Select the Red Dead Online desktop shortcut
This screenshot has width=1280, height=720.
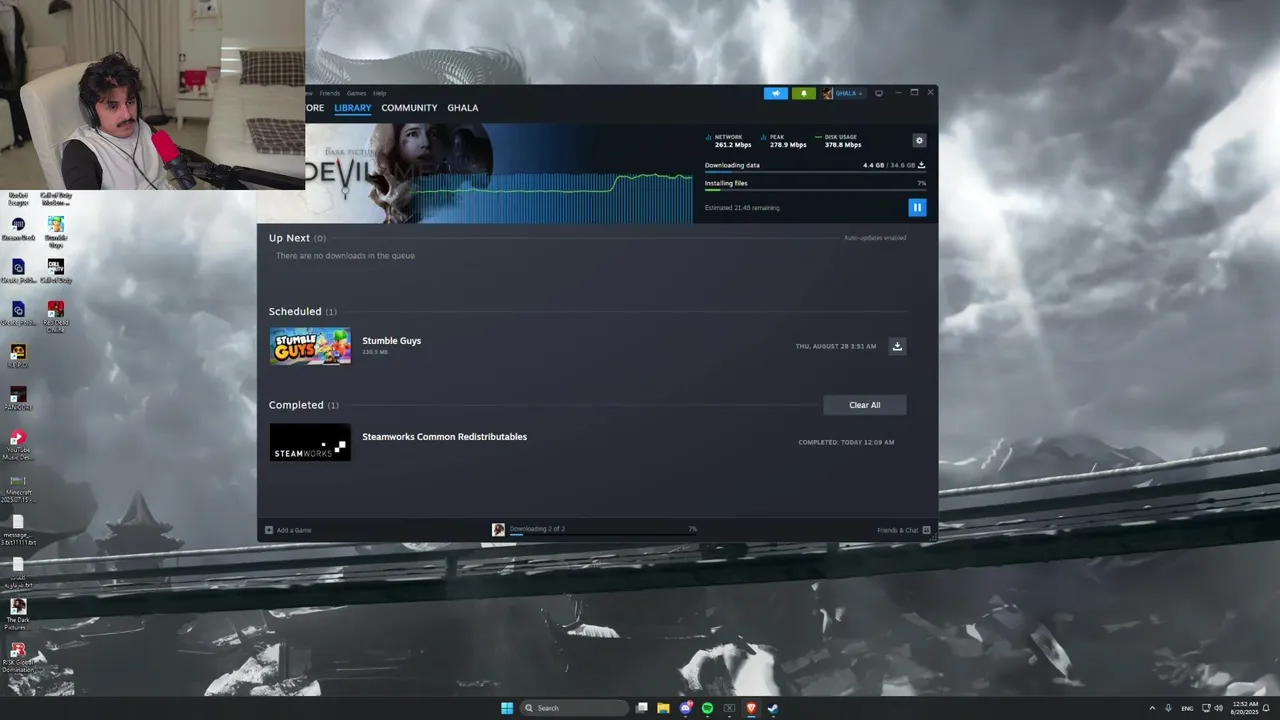tap(56, 317)
